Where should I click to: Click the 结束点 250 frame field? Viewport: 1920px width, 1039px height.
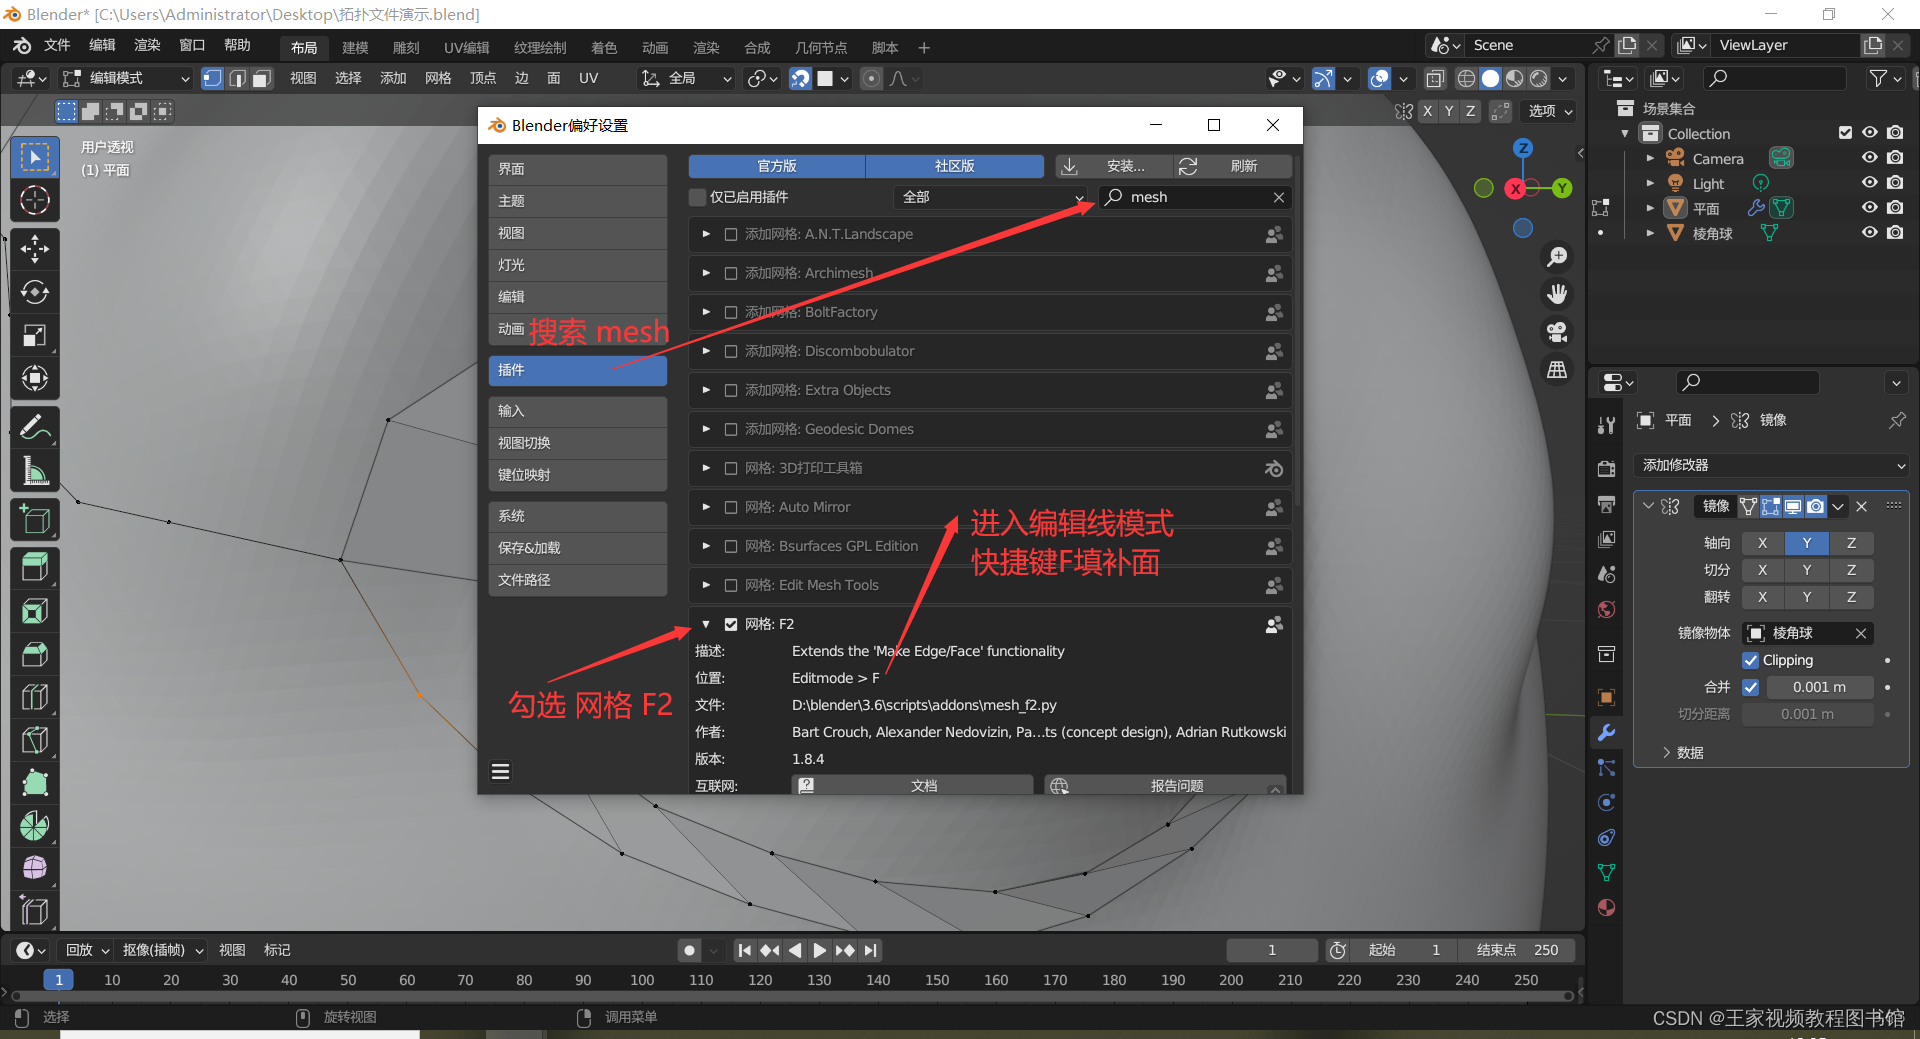click(1517, 950)
